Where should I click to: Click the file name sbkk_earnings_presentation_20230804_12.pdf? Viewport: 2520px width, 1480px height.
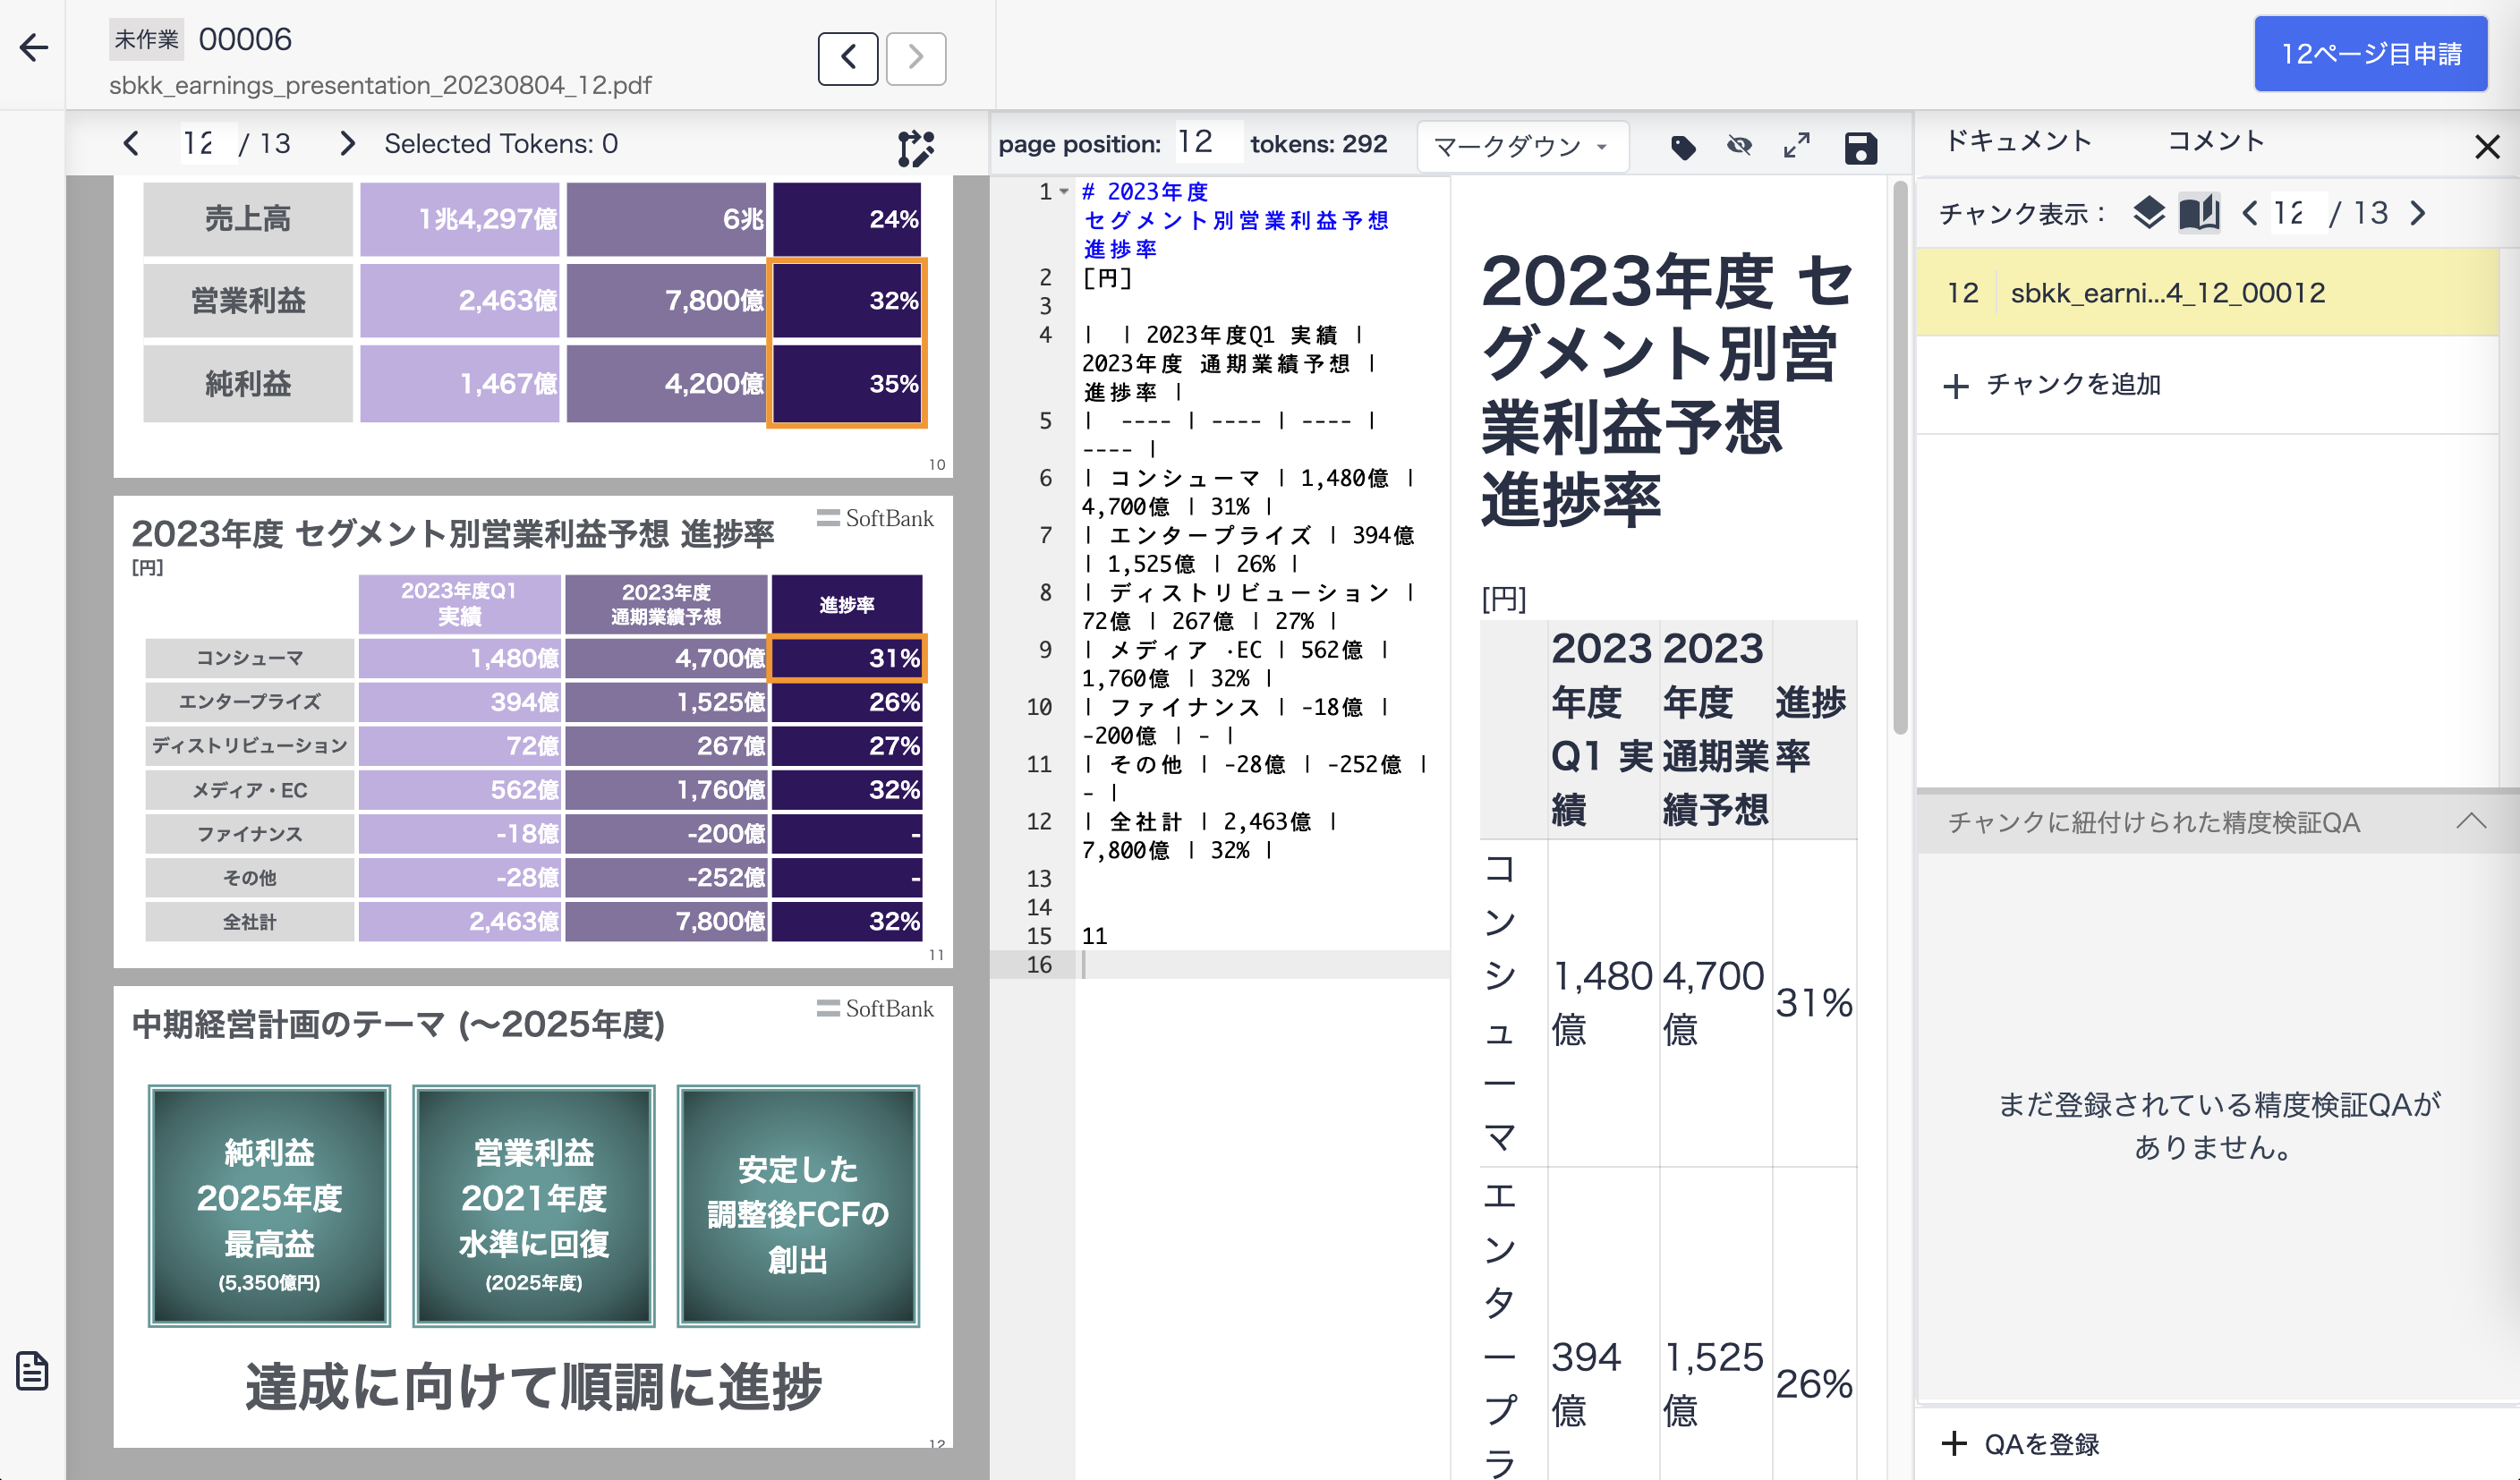(380, 85)
